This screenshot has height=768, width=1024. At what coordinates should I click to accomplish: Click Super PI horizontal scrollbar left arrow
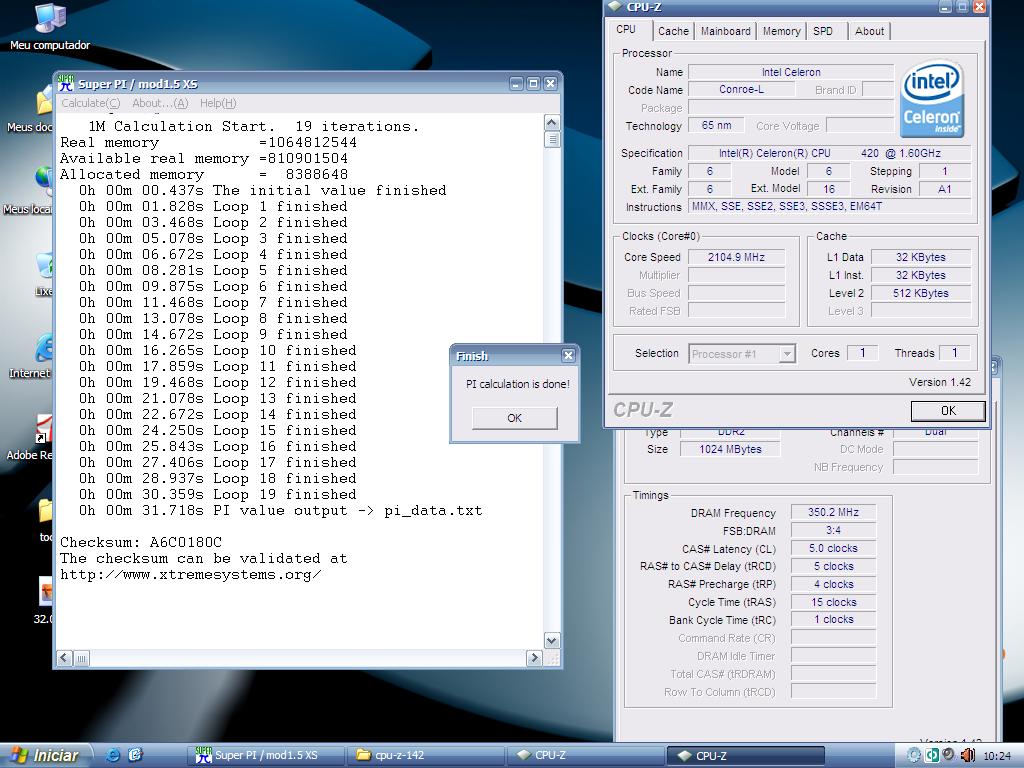pos(65,658)
